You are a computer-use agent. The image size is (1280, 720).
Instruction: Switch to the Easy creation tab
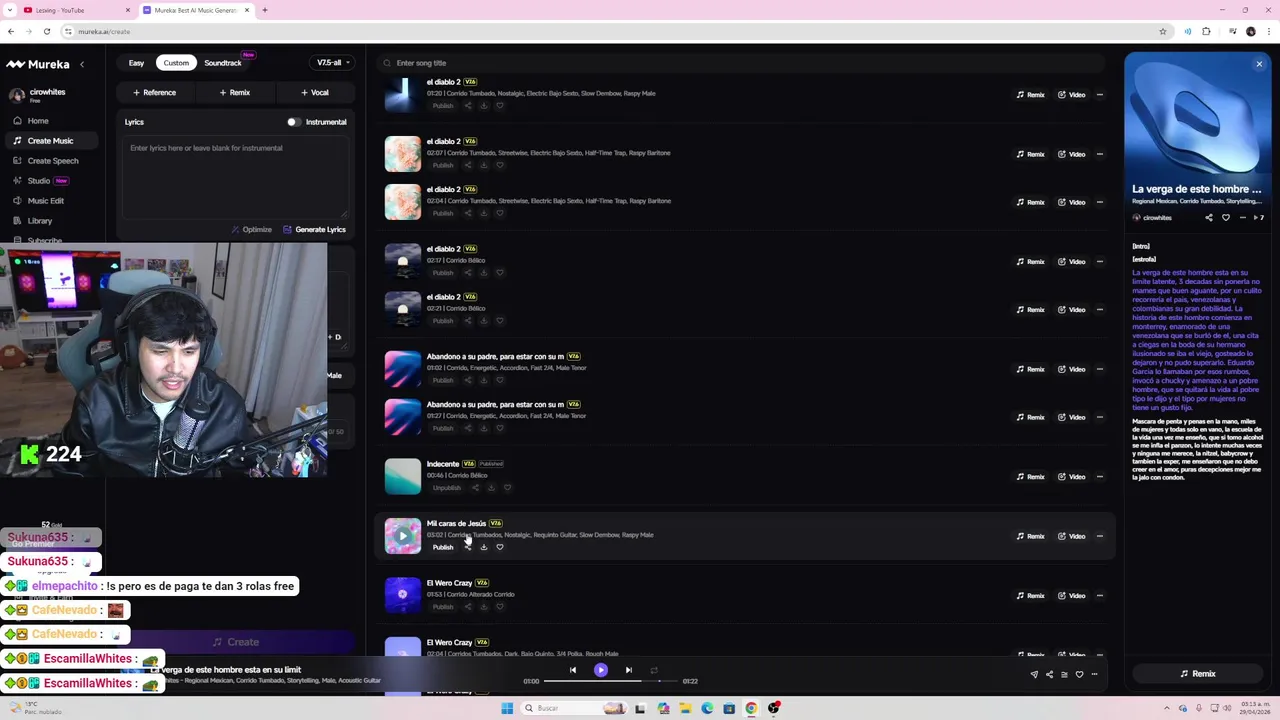136,63
